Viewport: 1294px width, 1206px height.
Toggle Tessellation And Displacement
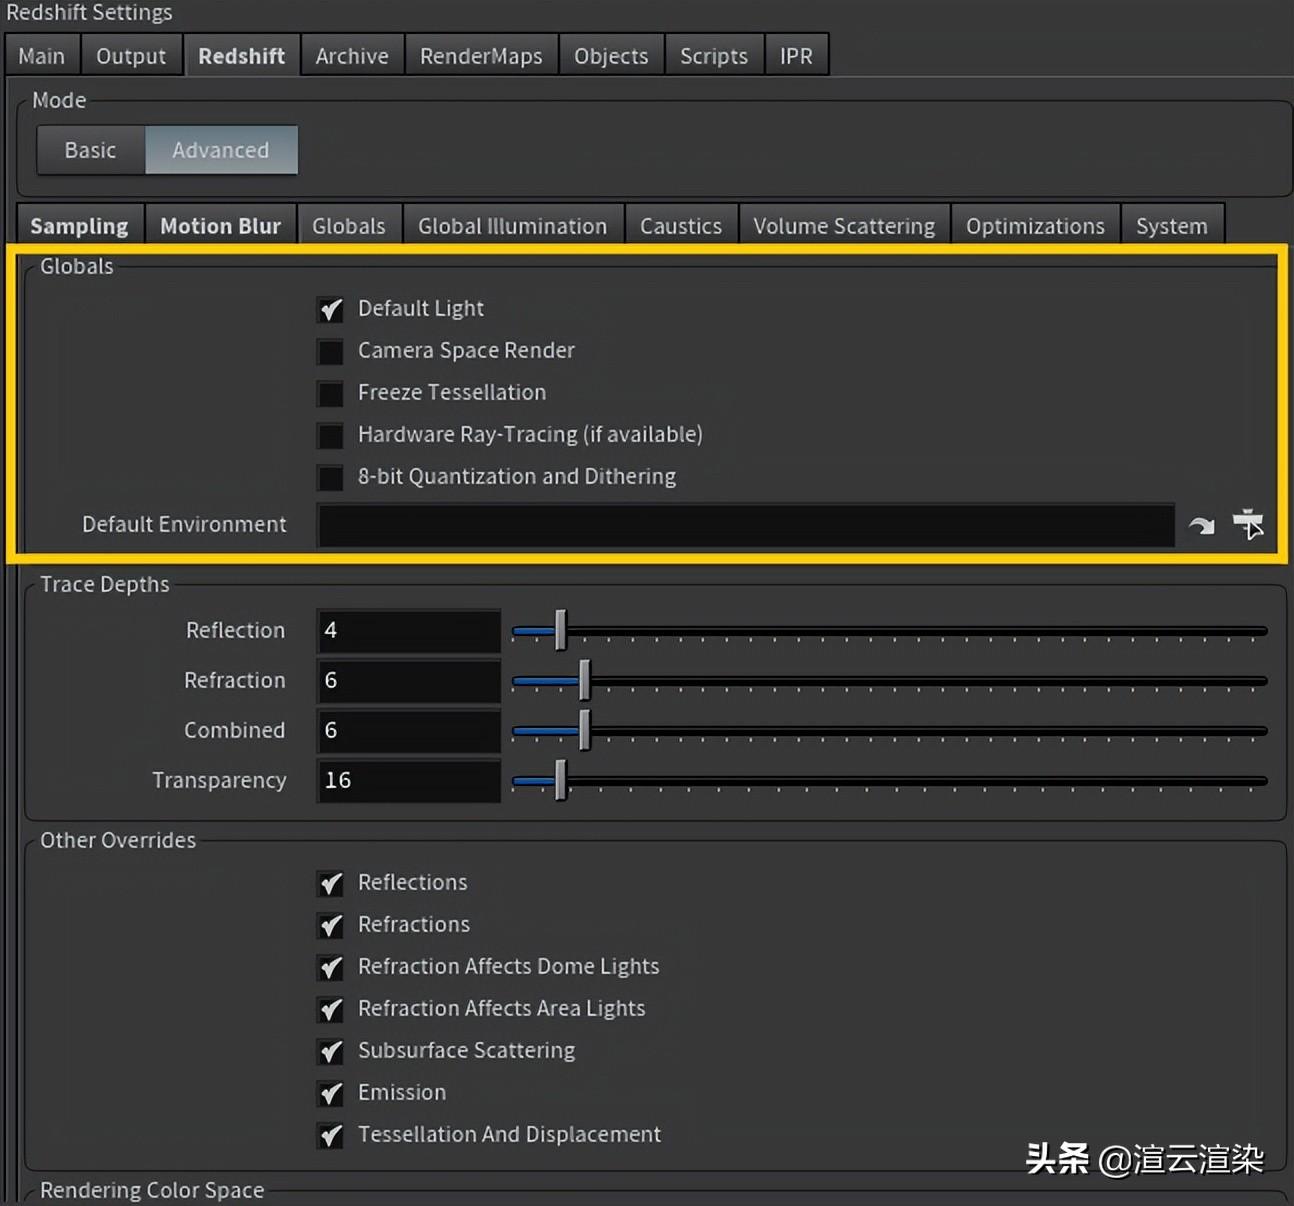pos(330,1135)
